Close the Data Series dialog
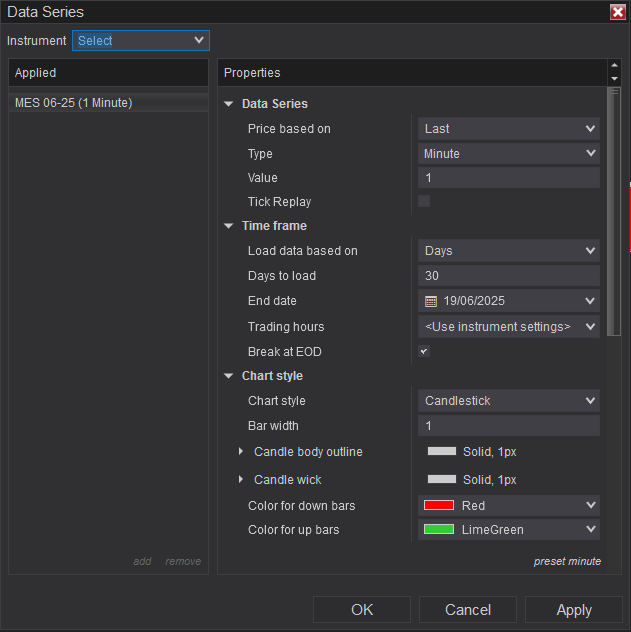The height and width of the screenshot is (632, 631). tap(618, 12)
